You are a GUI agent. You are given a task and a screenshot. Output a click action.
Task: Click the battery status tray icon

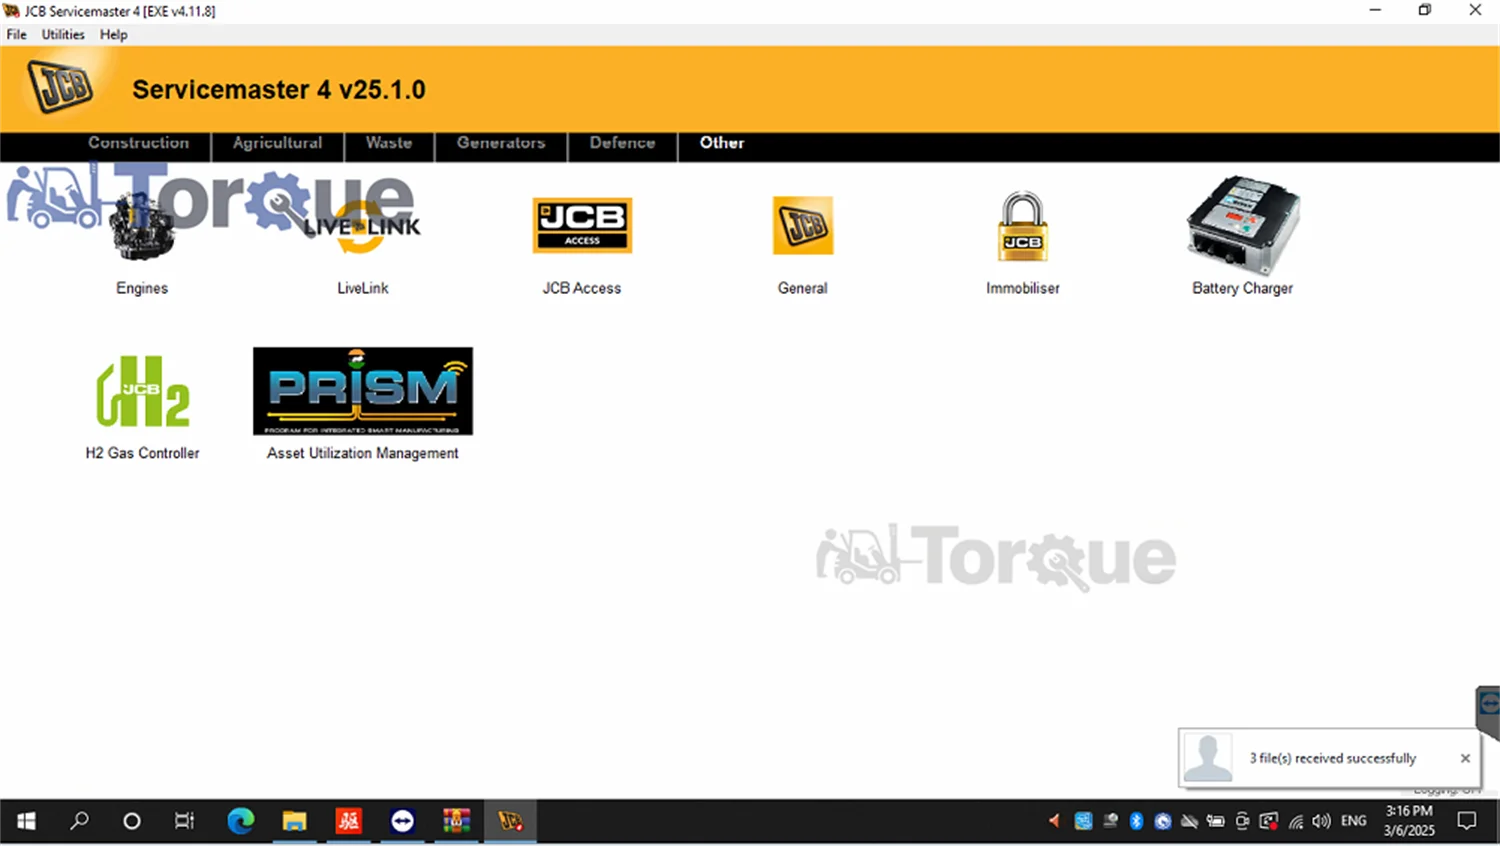pos(1215,821)
